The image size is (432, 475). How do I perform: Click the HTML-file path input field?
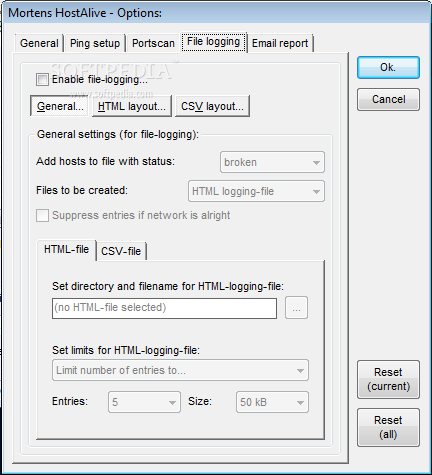click(164, 308)
